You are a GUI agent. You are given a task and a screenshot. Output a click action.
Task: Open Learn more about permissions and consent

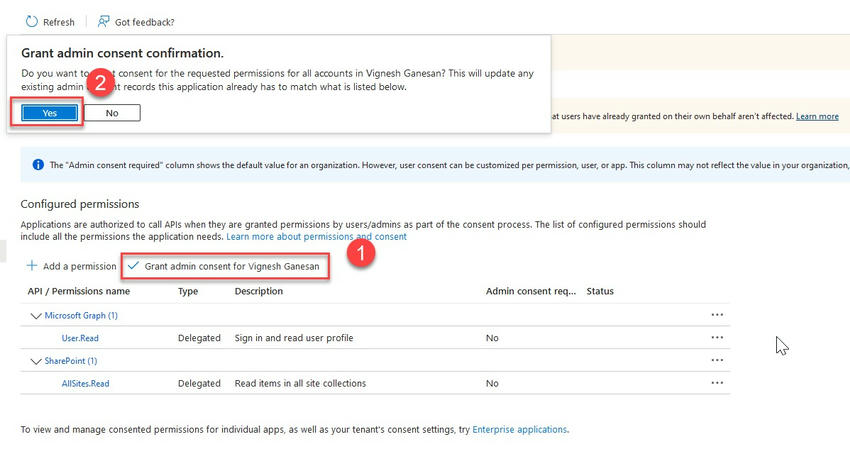tap(316, 237)
